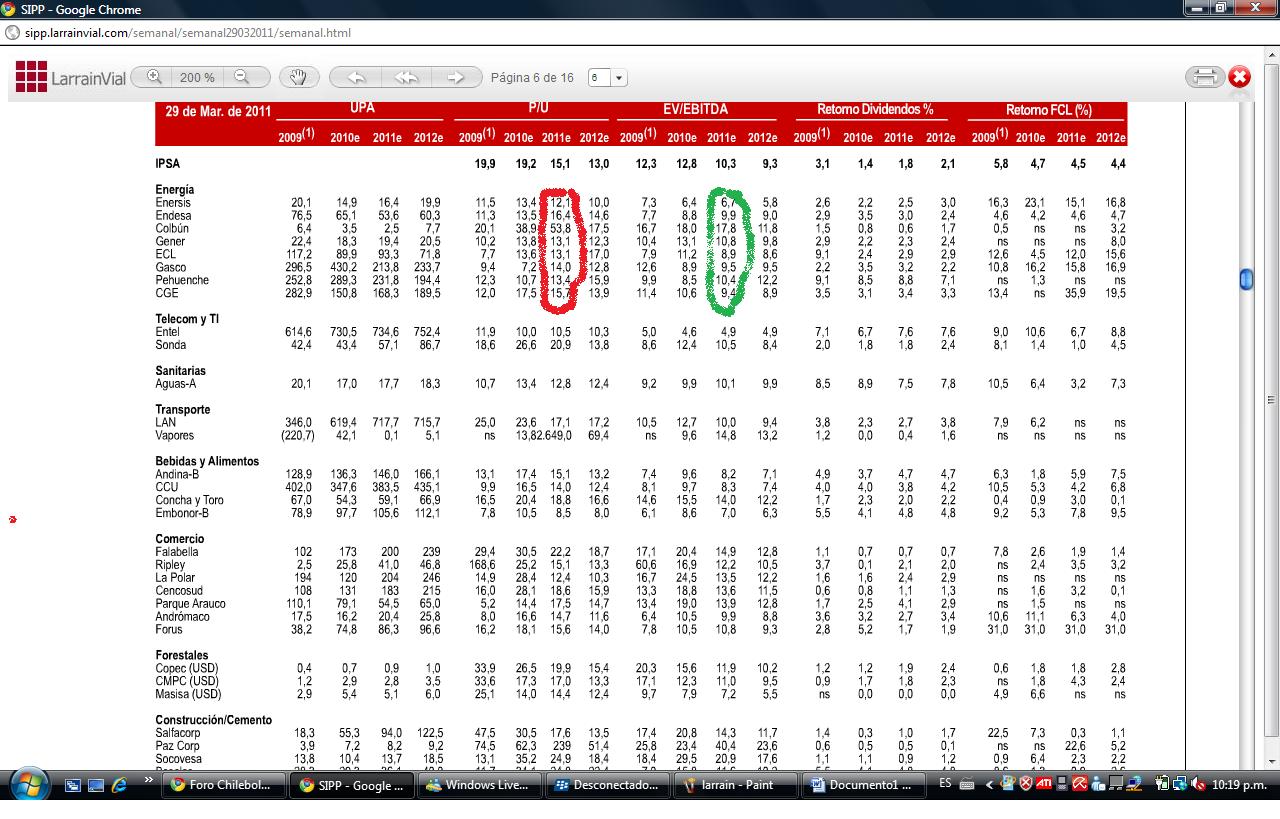Click the Cencosud row label
Screen dimensions: 1280x819
click(x=178, y=591)
